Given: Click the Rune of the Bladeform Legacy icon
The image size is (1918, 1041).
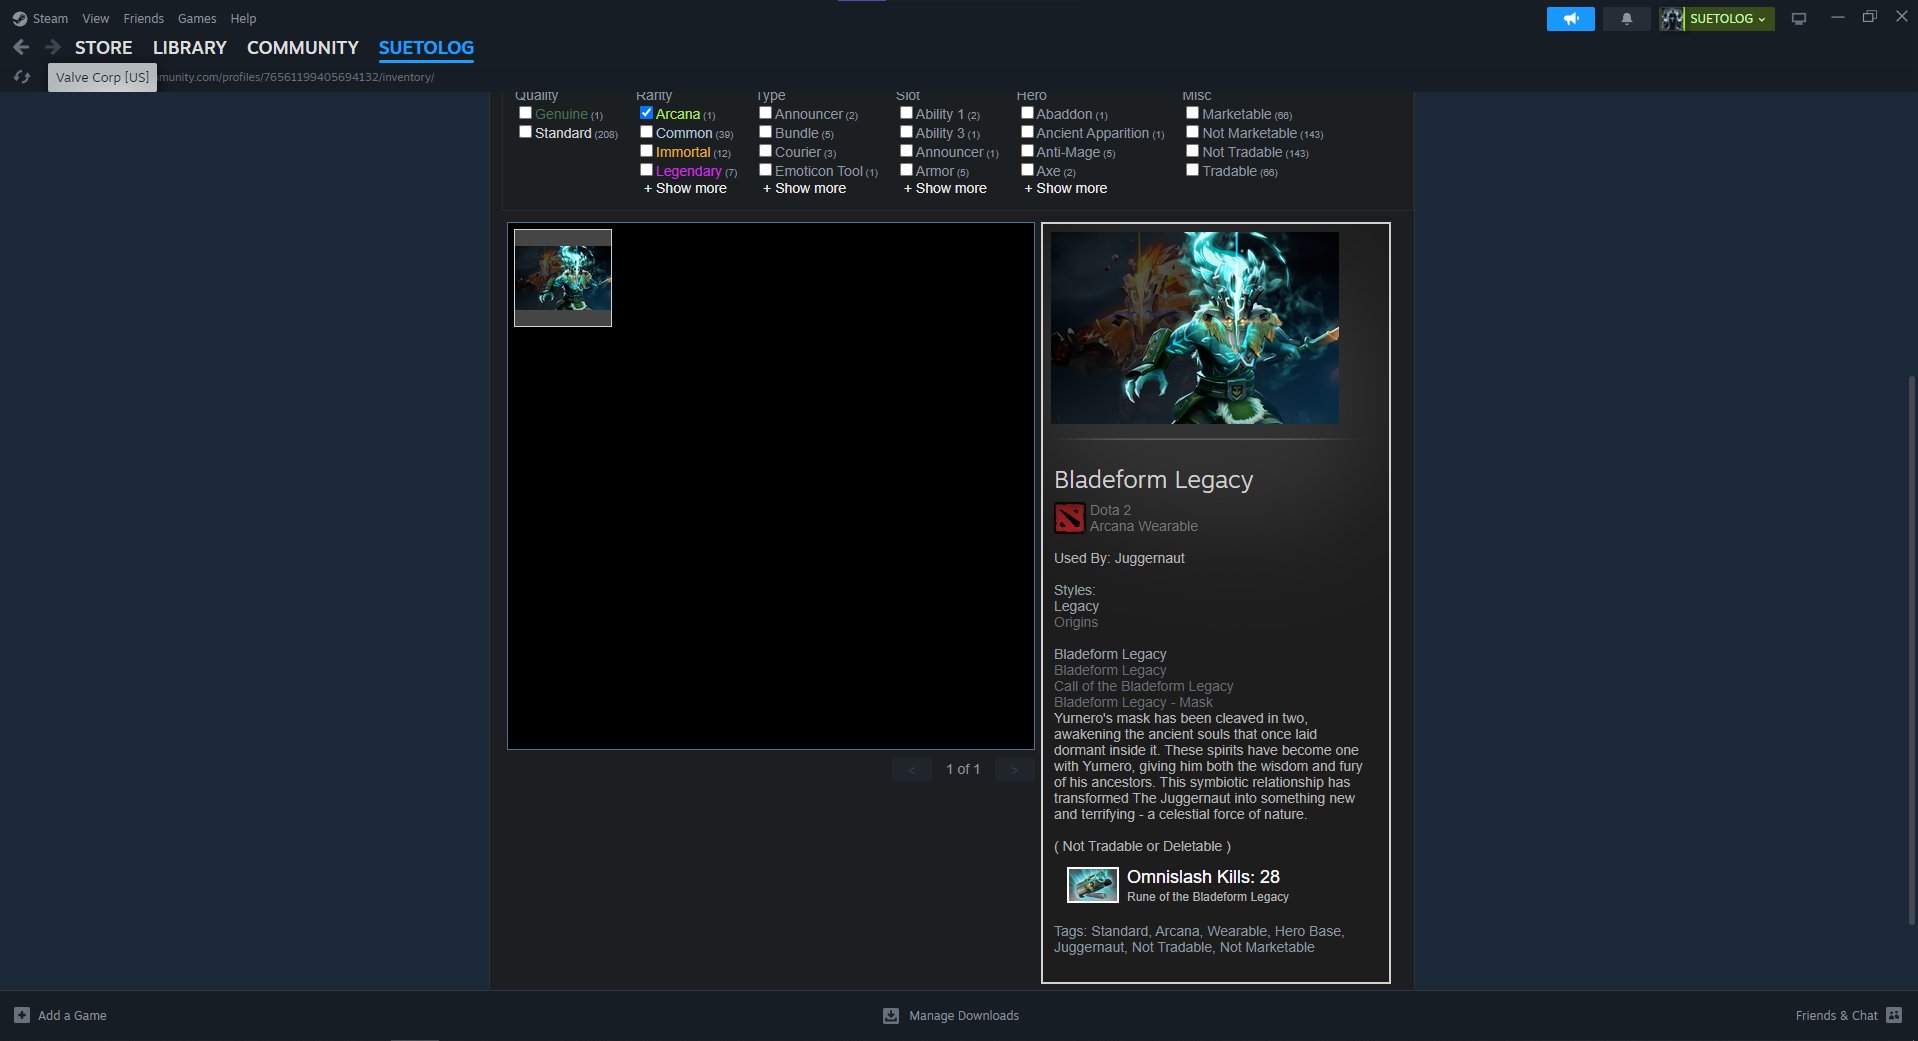Looking at the screenshot, I should [x=1092, y=885].
